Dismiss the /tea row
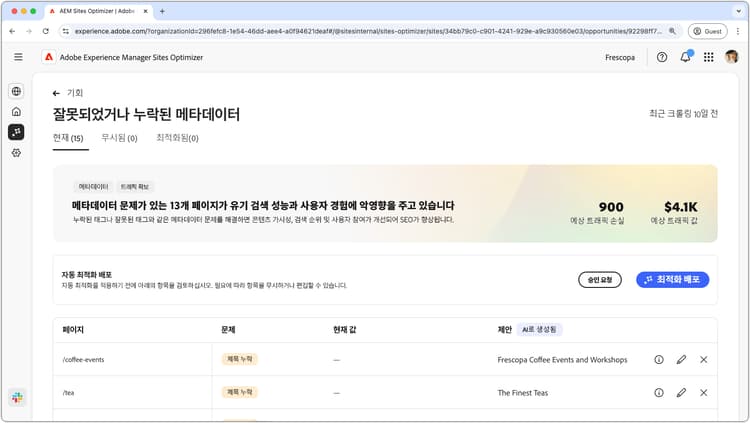Screen dimensions: 750x423 point(704,392)
